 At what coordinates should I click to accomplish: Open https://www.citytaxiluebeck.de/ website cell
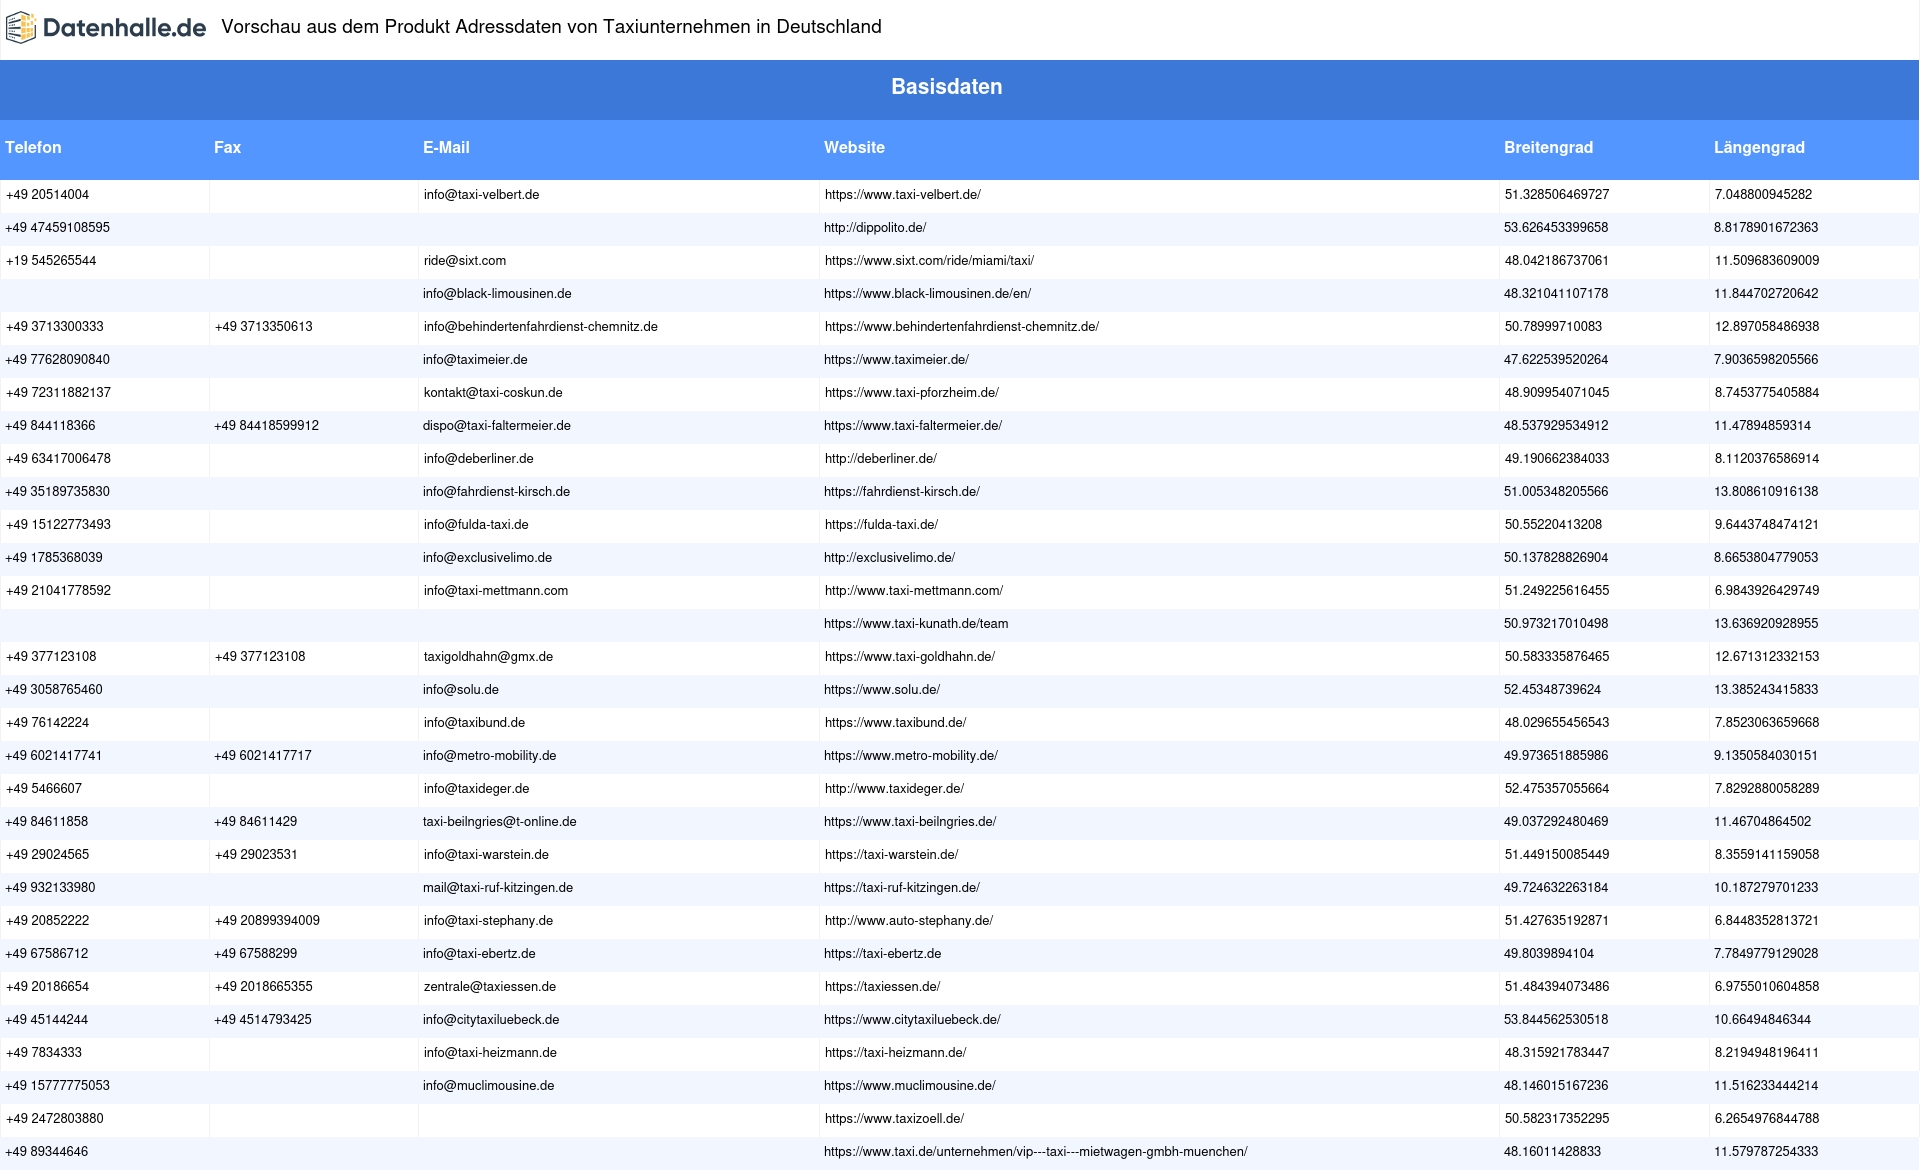(912, 1020)
